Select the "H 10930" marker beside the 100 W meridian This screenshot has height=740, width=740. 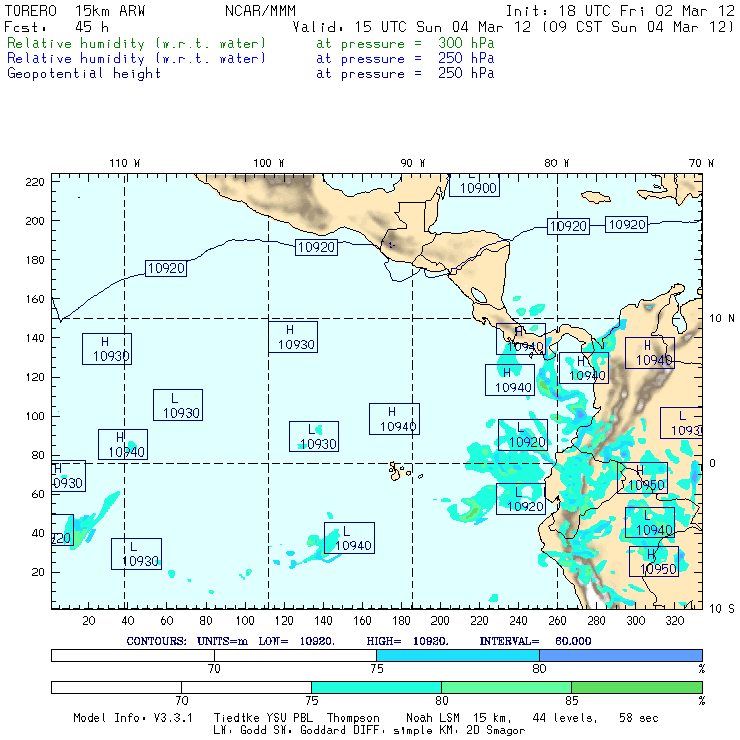(x=293, y=337)
